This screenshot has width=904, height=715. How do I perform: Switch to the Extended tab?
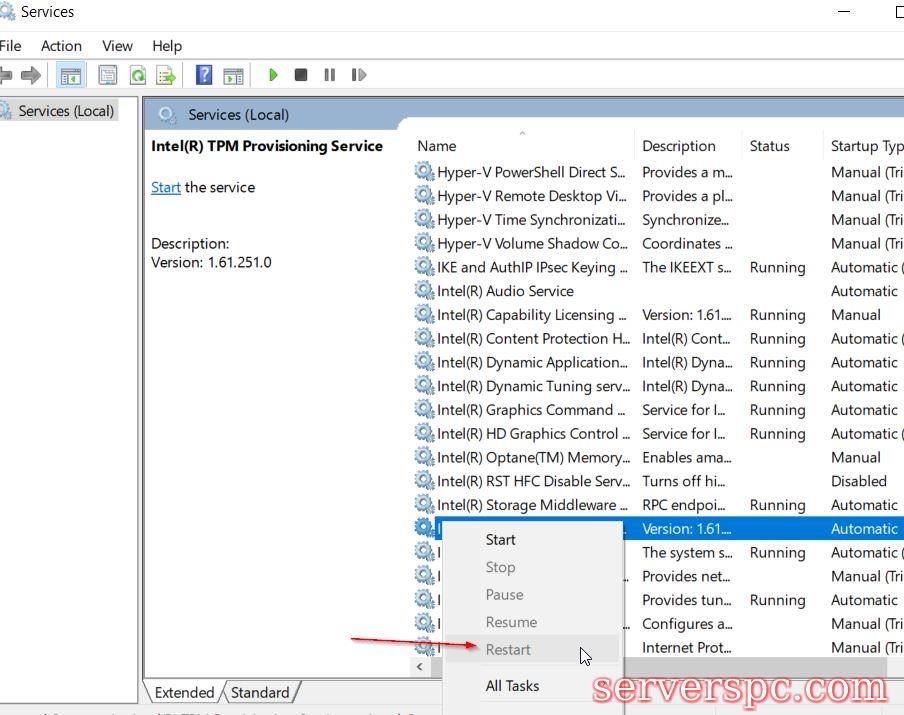184,692
